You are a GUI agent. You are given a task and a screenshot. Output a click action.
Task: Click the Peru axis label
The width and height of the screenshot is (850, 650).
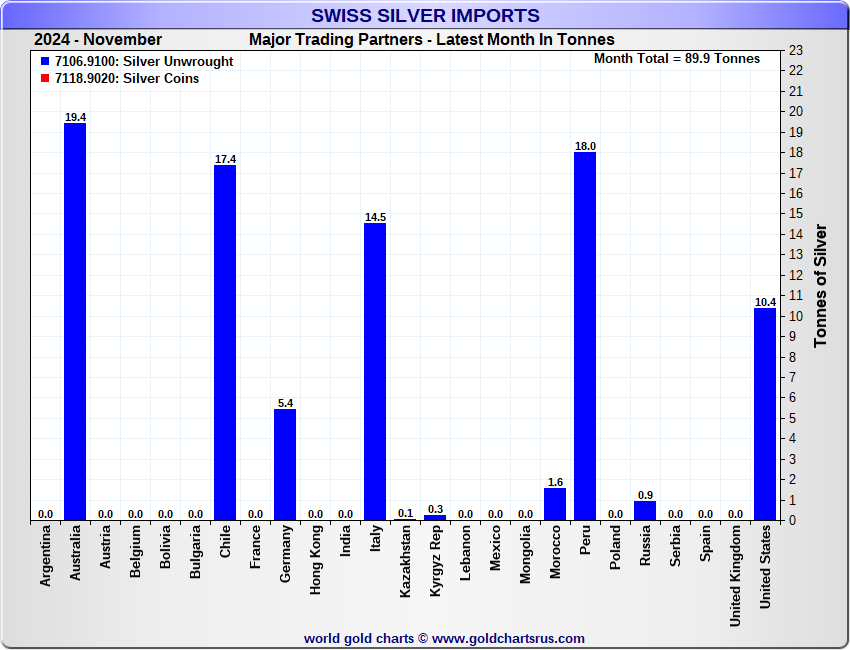(585, 540)
